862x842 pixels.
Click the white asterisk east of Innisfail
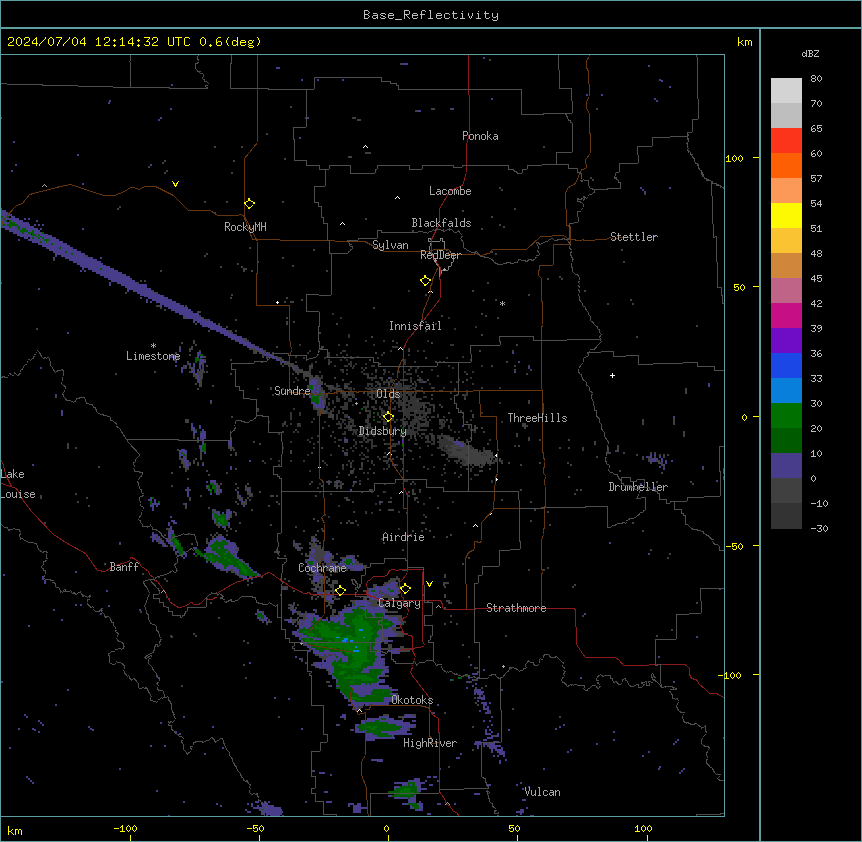point(502,304)
